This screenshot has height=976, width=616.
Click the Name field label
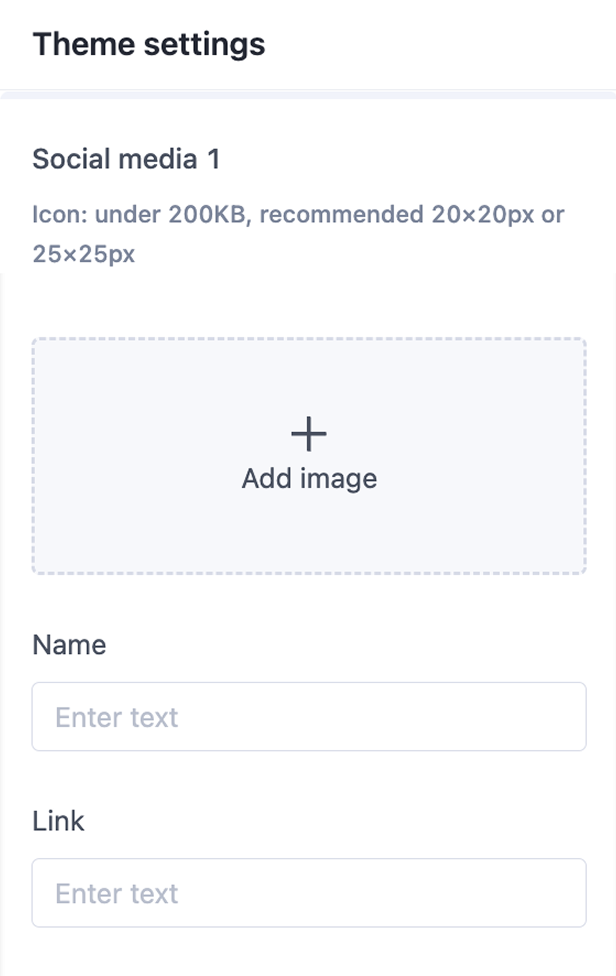click(x=69, y=644)
